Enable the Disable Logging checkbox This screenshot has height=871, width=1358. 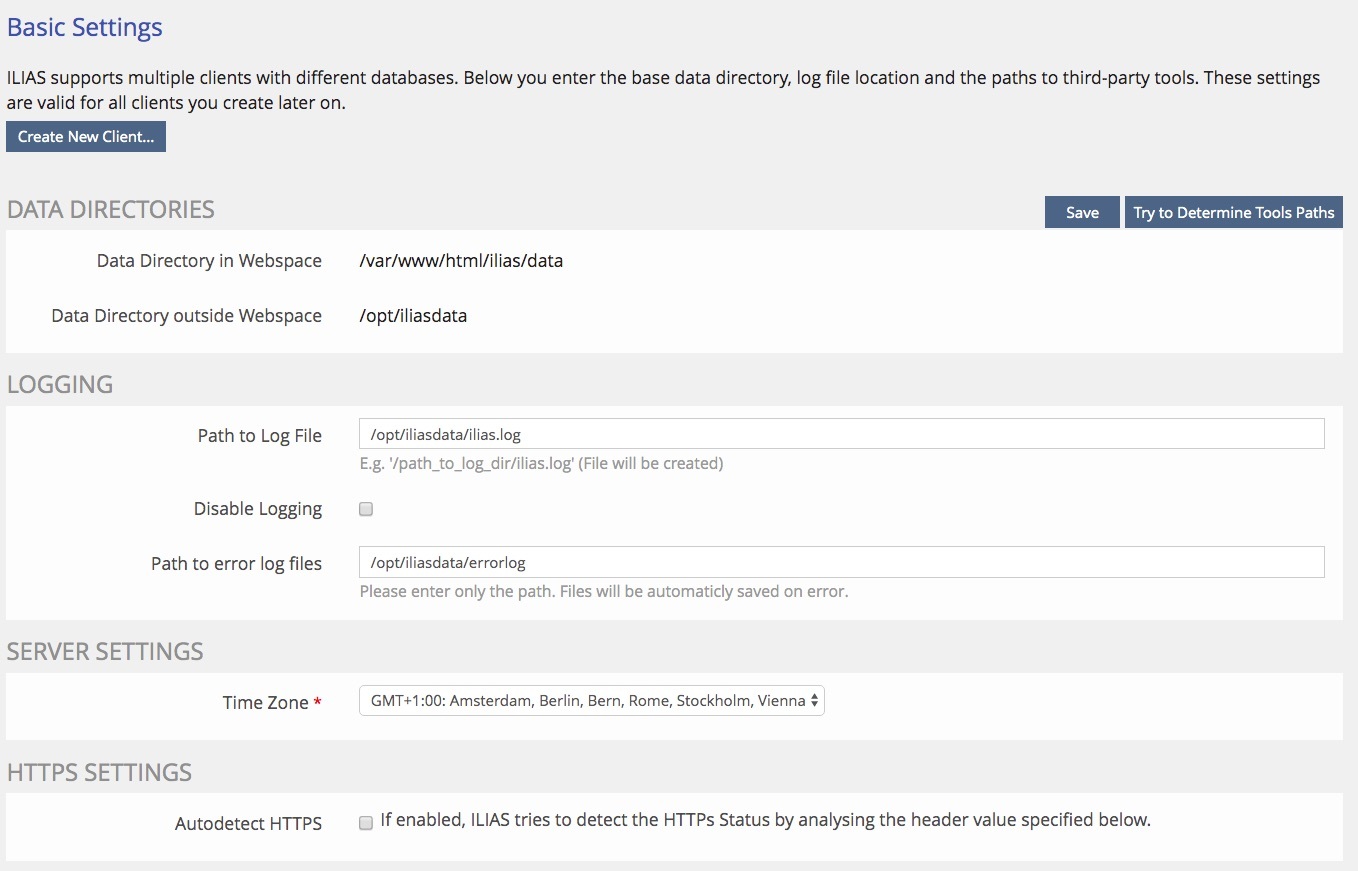[366, 509]
